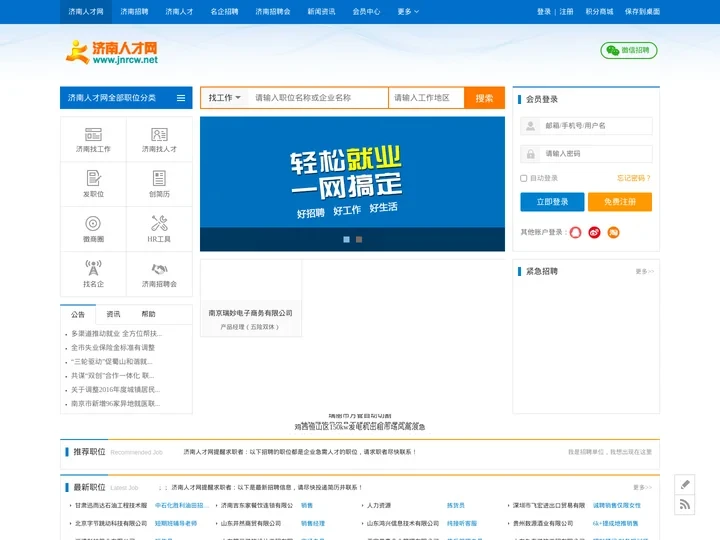Click the 忘记密码 link
Image resolution: width=720 pixels, height=540 pixels.
coord(633,178)
